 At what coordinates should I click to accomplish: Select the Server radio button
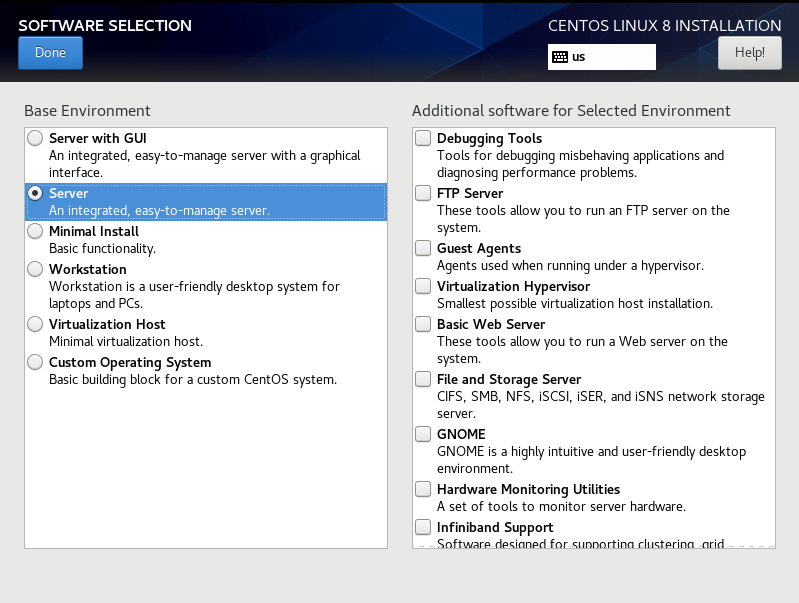(35, 193)
